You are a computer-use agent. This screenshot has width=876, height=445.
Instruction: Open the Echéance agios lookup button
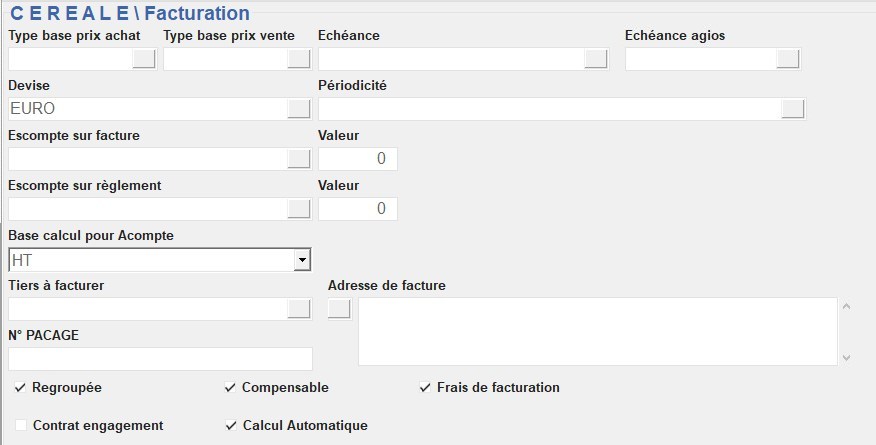[788, 59]
